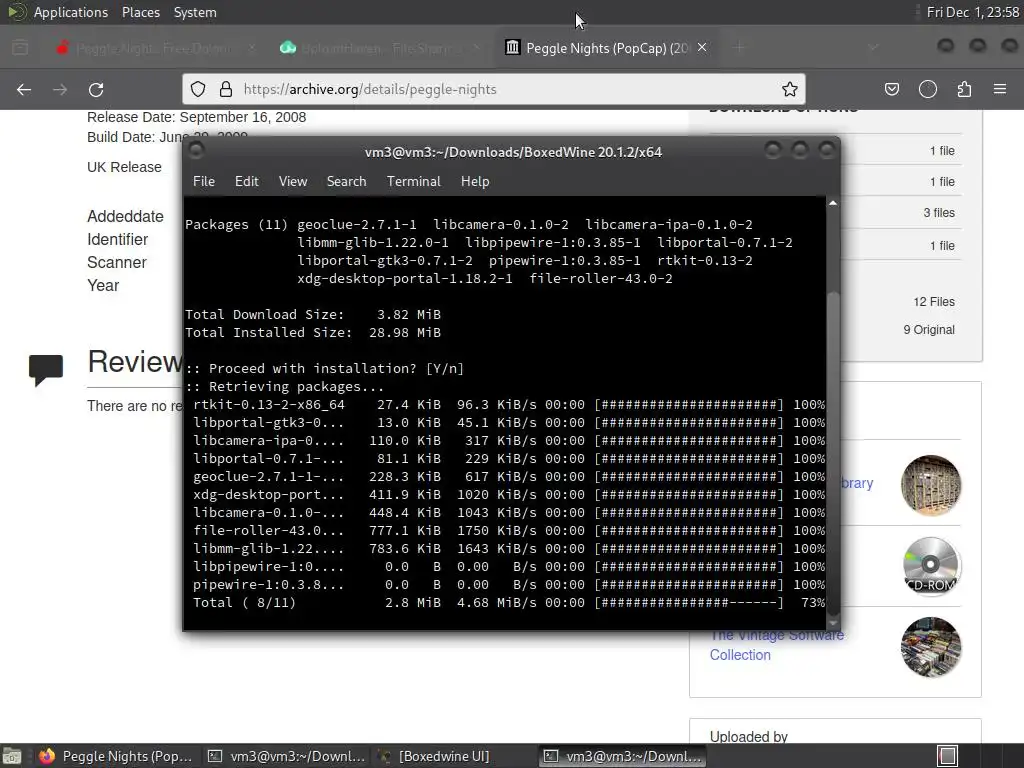Viewport: 1024px width, 768px height.
Task: Open the terminal File menu
Action: click(x=204, y=182)
